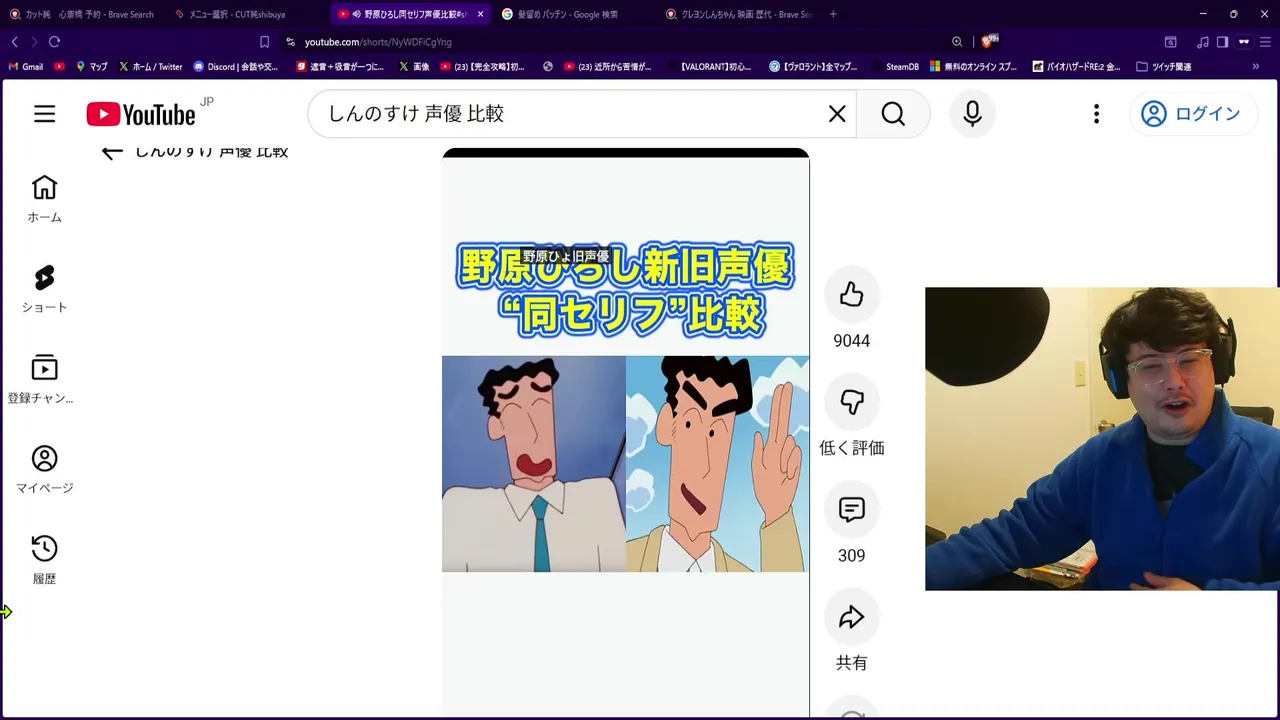Image resolution: width=1280 pixels, height=720 pixels.
Task: Start voice search with the microphone
Action: tap(972, 114)
